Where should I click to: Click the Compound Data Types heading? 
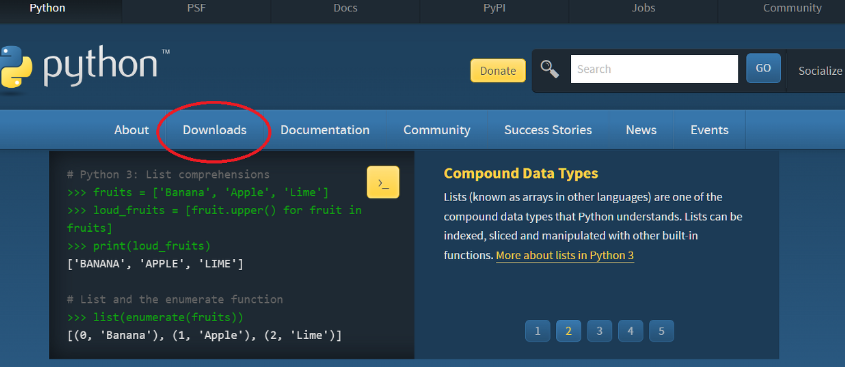pyautogui.click(x=521, y=174)
